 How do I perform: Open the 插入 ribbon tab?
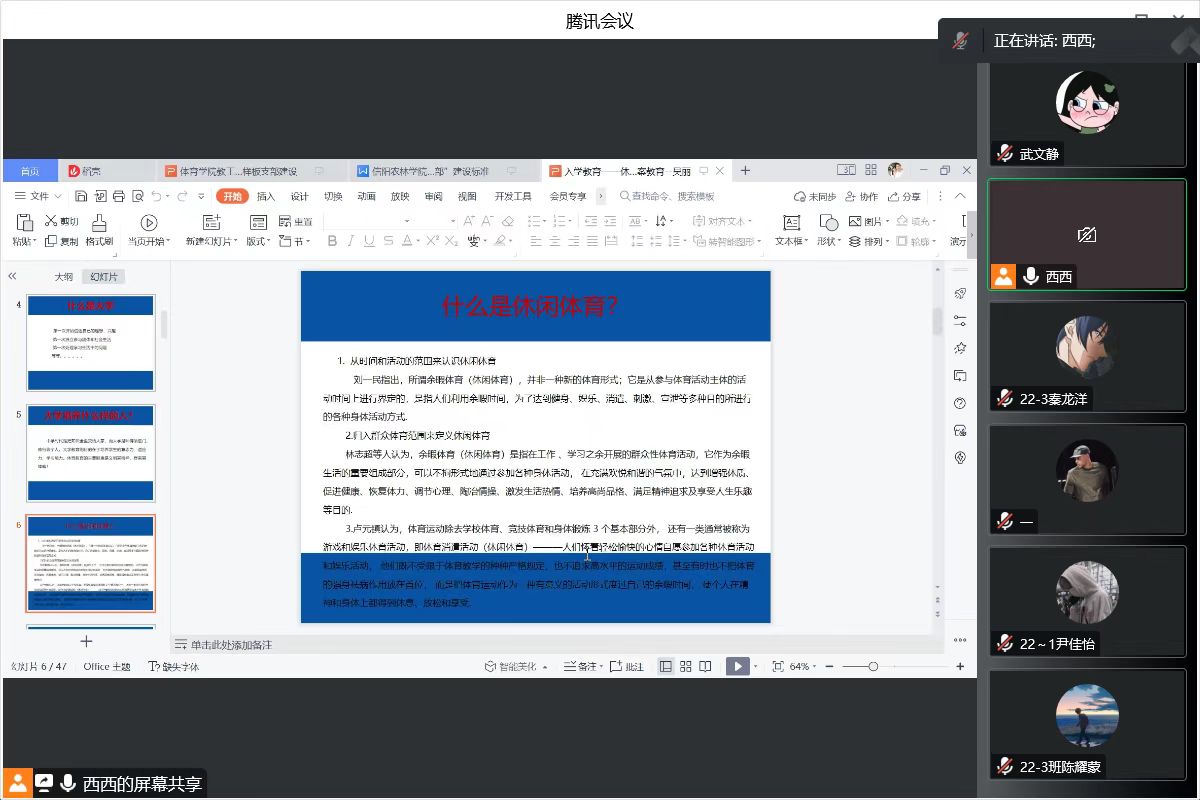click(266, 197)
